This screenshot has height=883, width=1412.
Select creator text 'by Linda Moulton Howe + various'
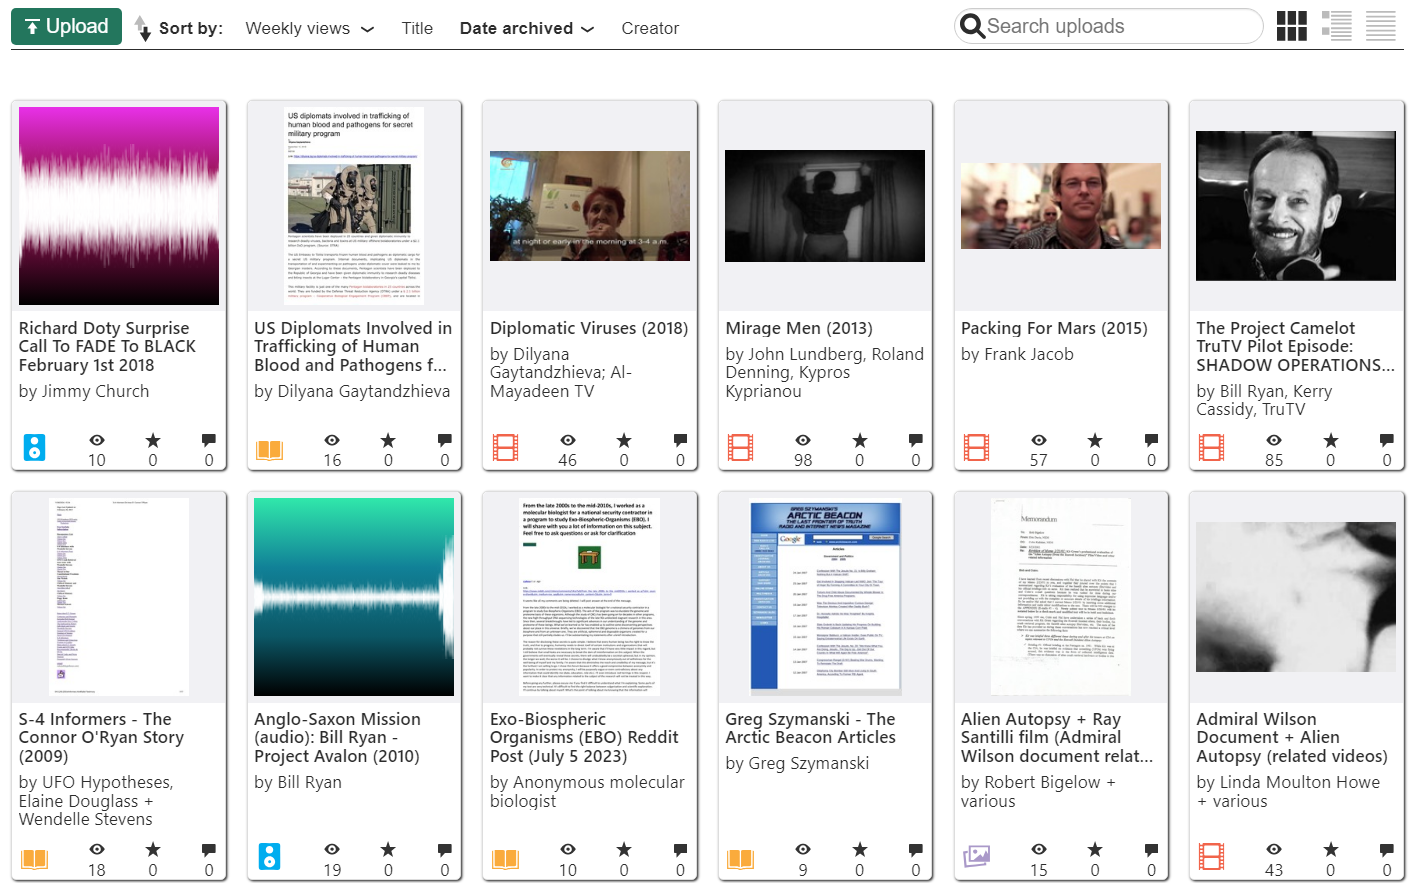coord(1288,791)
